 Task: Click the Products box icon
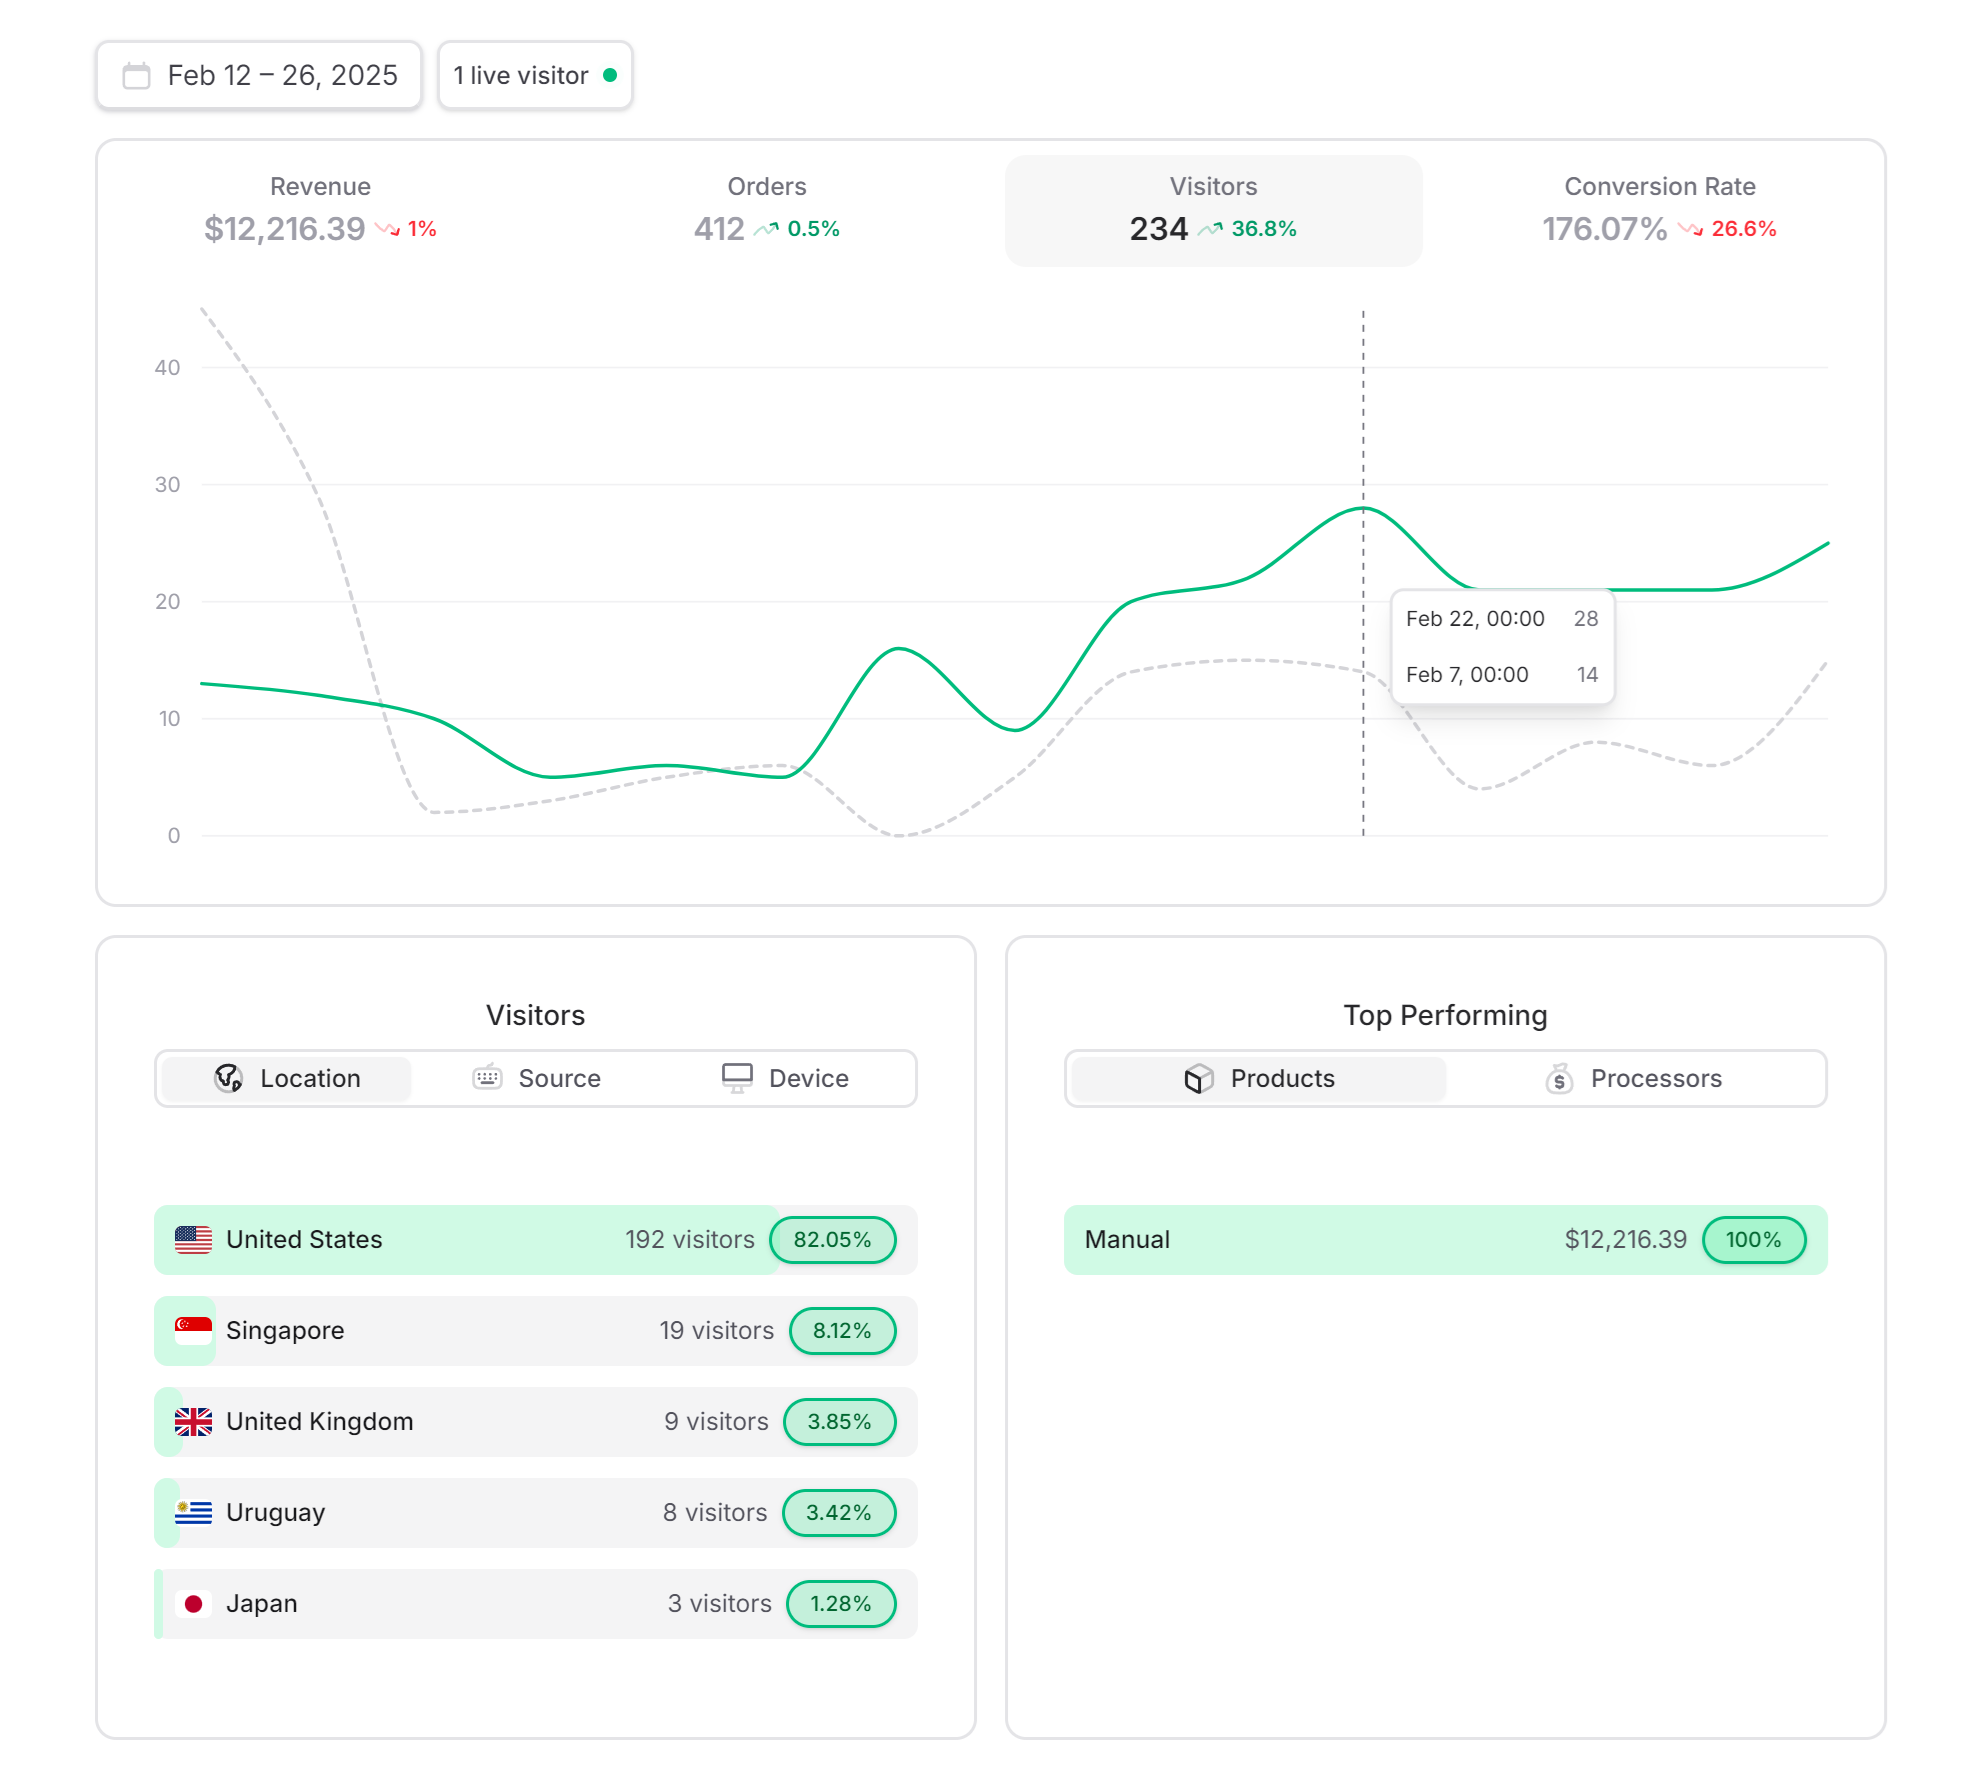pos(1199,1078)
